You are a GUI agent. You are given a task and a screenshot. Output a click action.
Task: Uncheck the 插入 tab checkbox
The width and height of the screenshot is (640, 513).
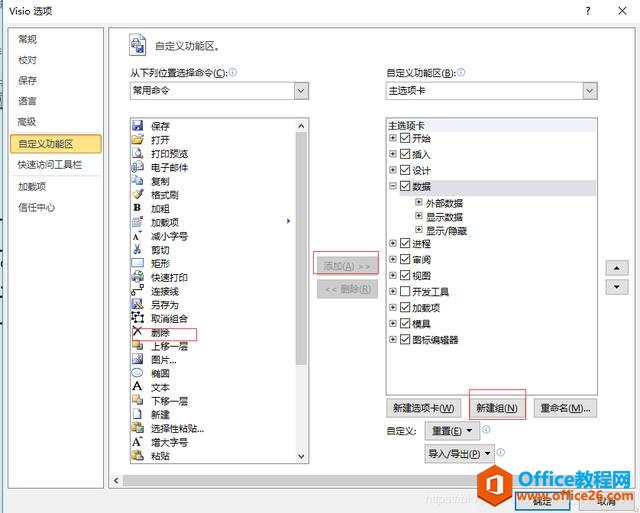click(x=405, y=154)
